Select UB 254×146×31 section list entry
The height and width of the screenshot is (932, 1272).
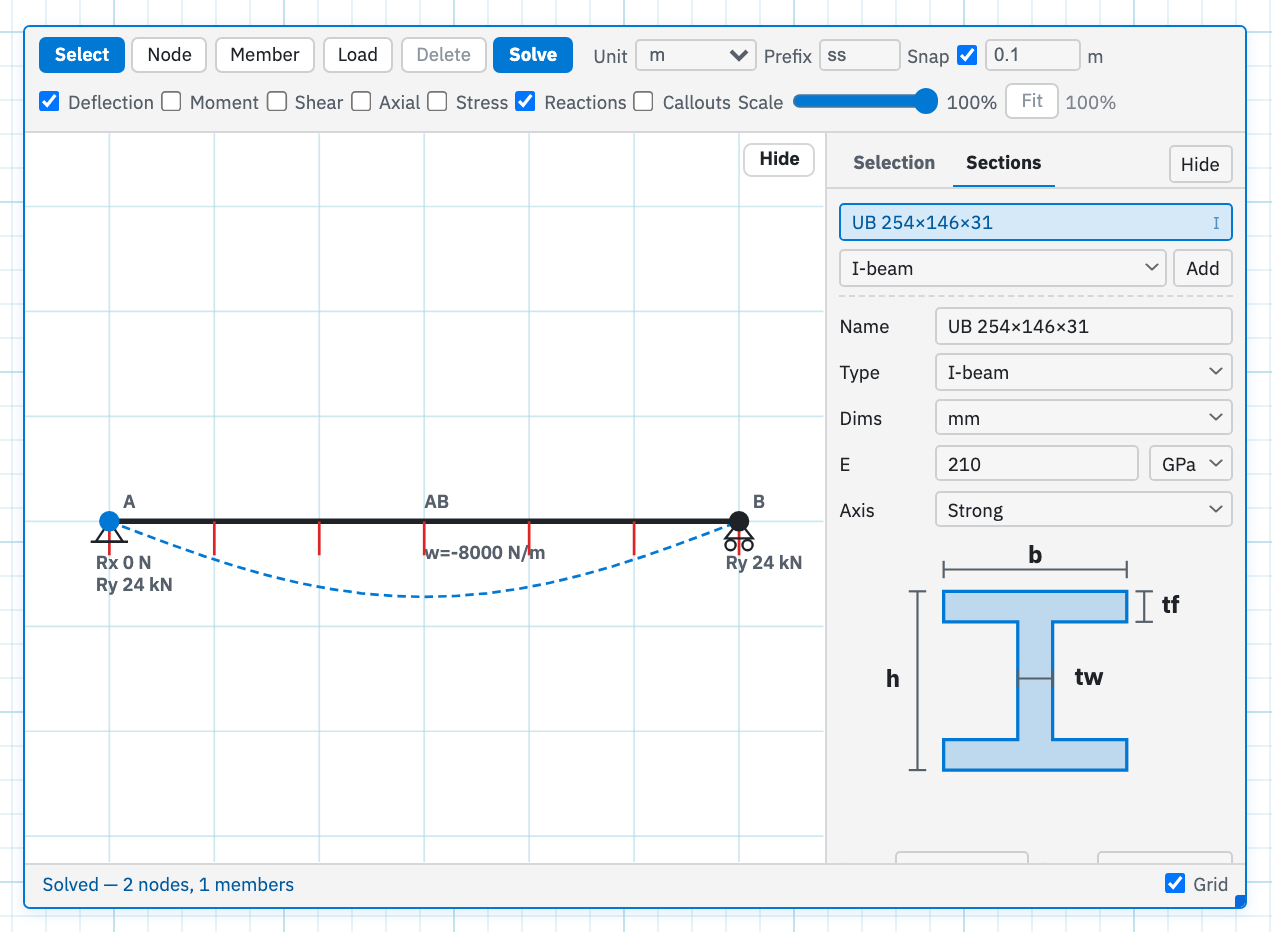(1035, 222)
